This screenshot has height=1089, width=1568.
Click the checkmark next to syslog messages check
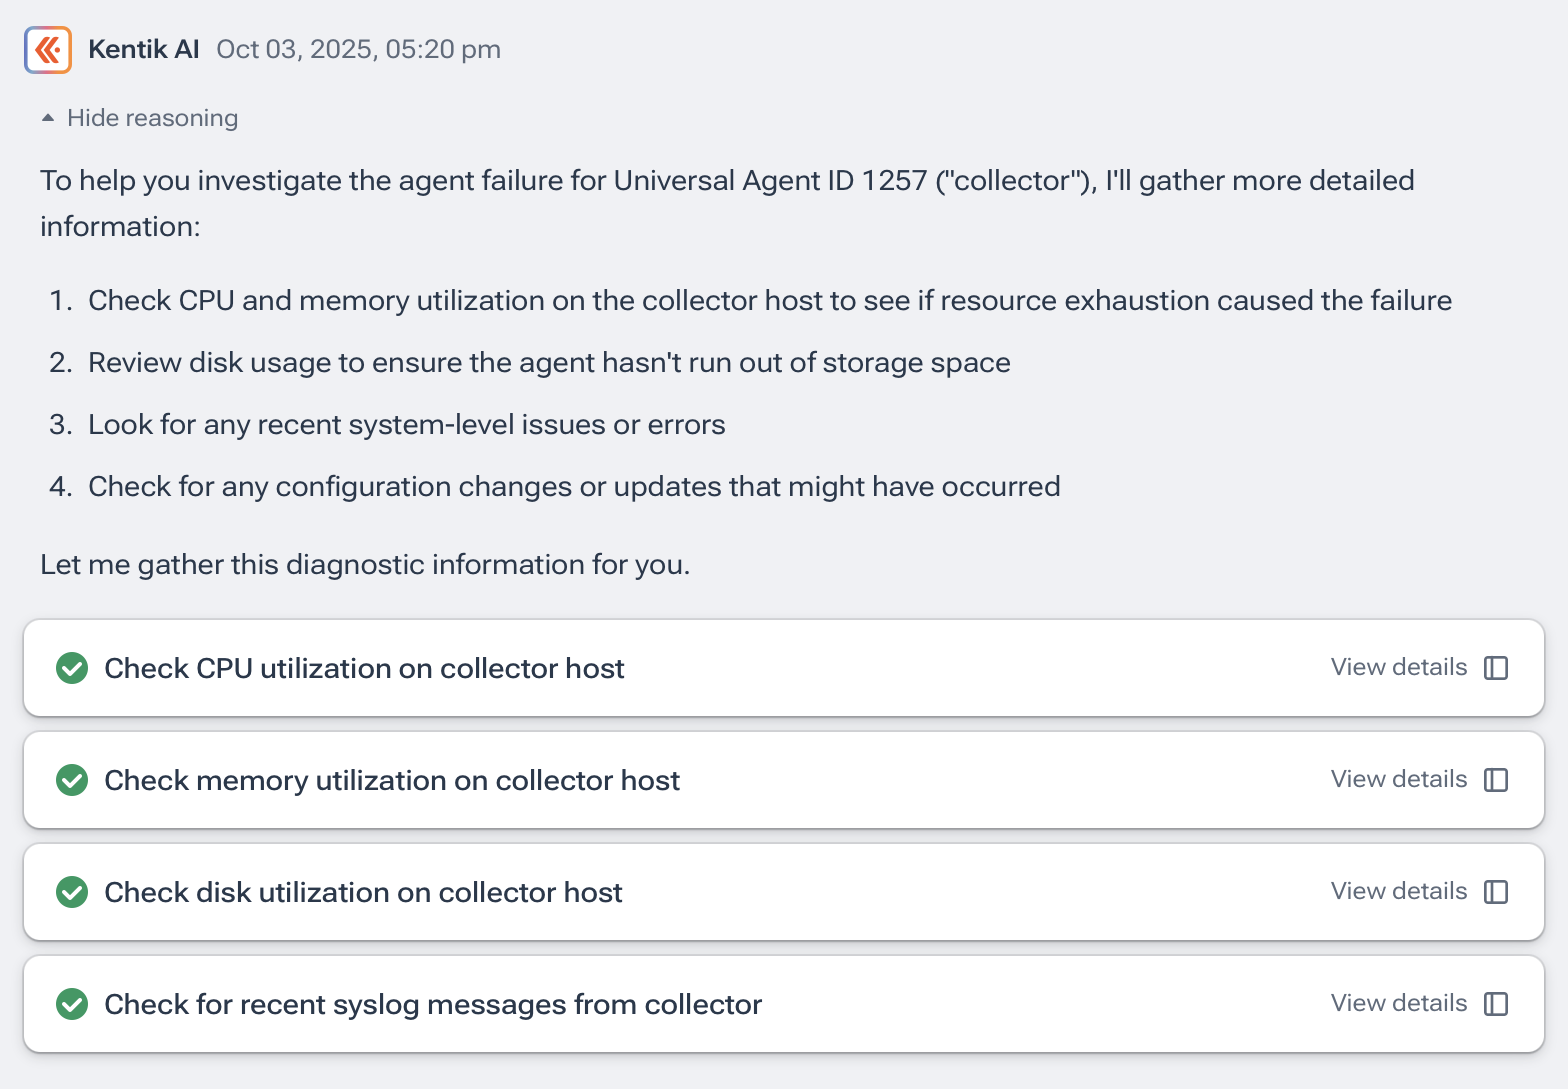click(x=71, y=1004)
